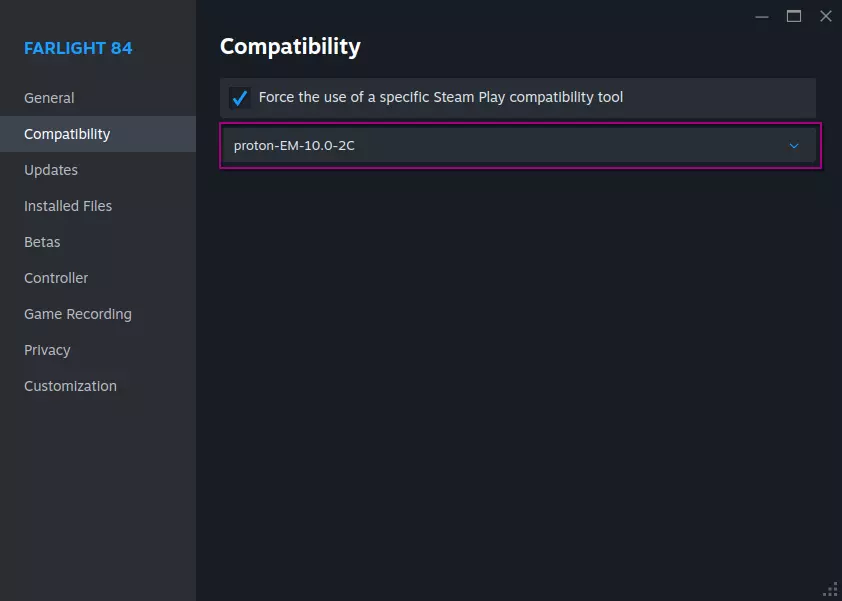The image size is (842, 601).
Task: Go to the Updates section
Action: point(51,170)
